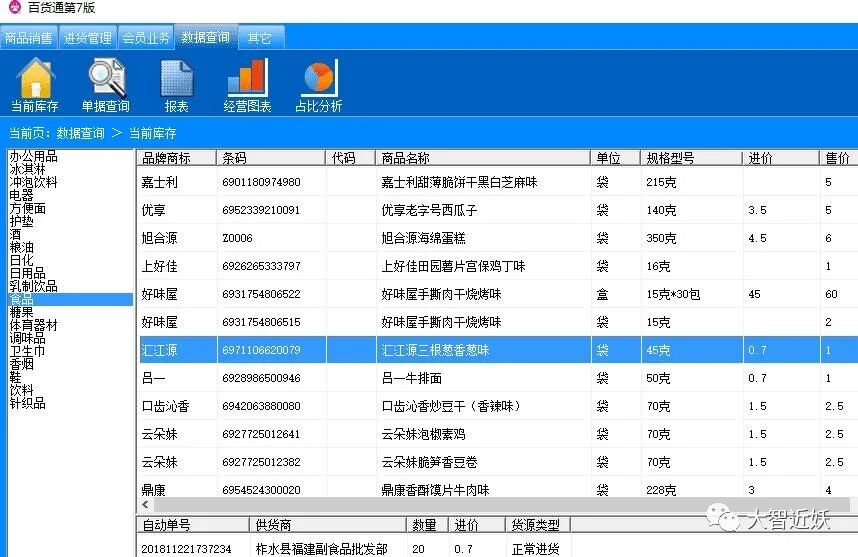Select the 粮油 category

[x=21, y=247]
